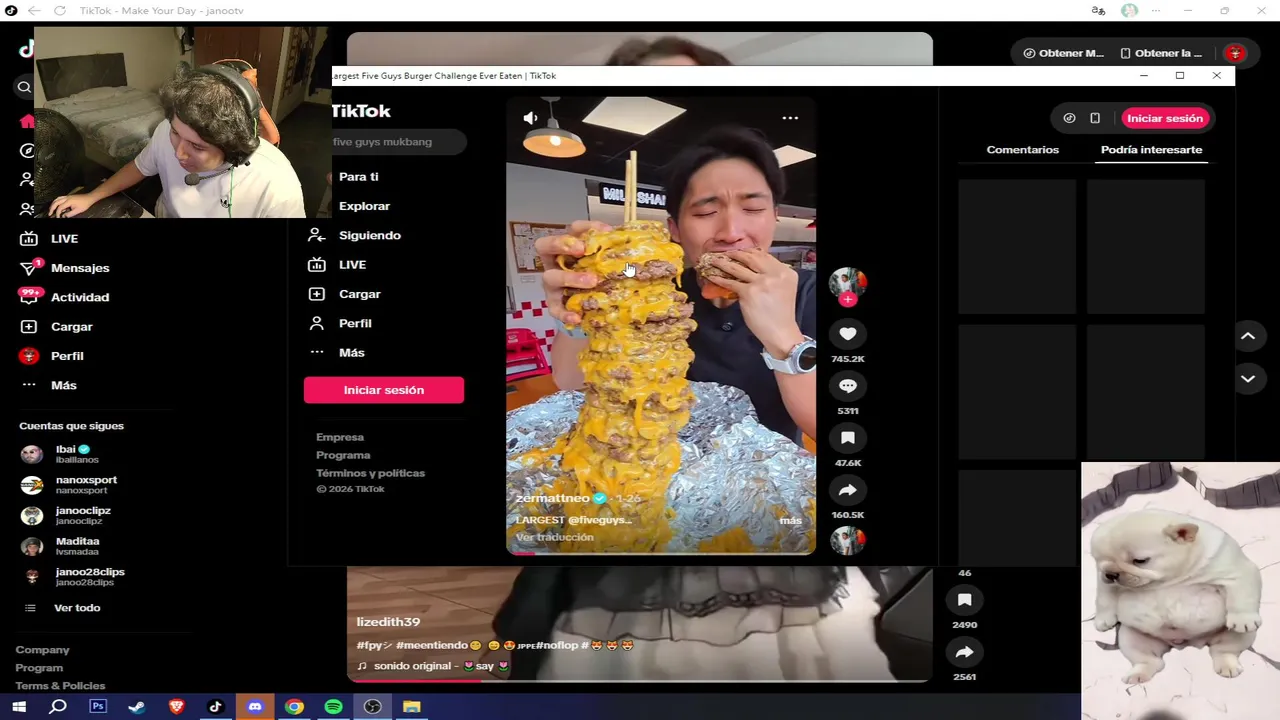Share the video with 160.5K shares
1280x720 pixels.
point(847,490)
